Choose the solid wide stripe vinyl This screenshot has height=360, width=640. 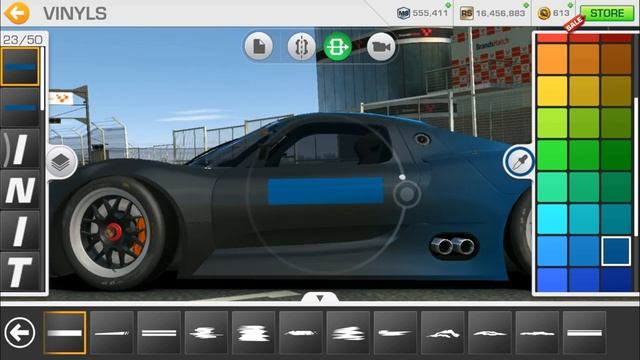[x=65, y=333]
